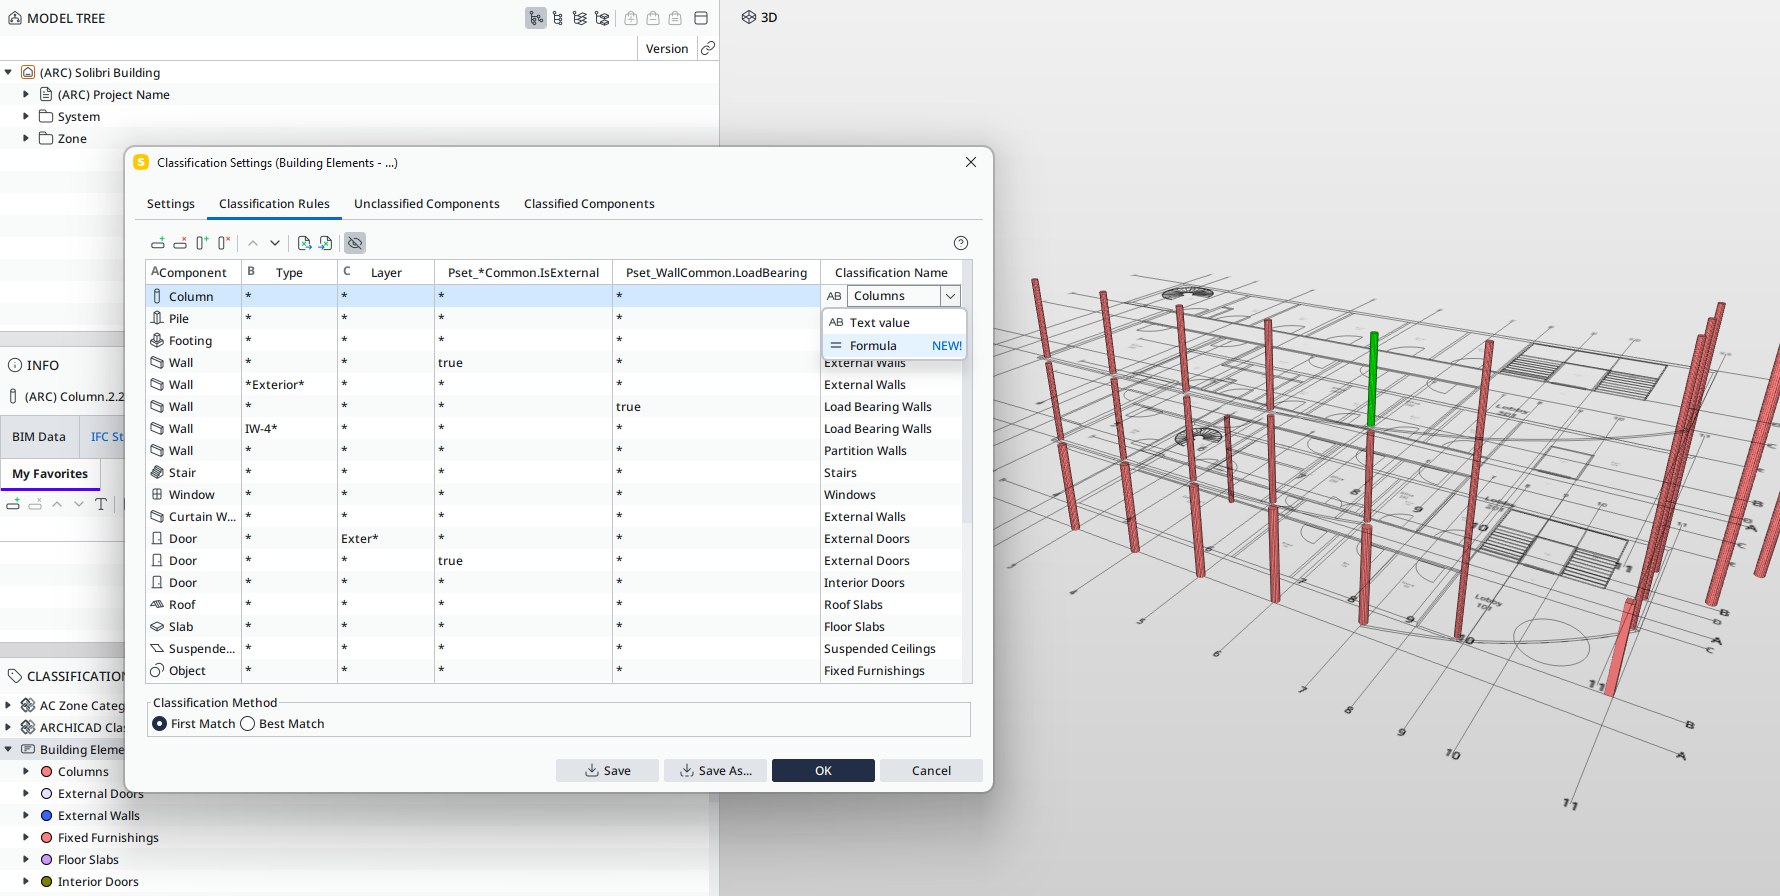Select the layered tree mode icon in Model Tree
This screenshot has height=896, width=1780.
[580, 18]
